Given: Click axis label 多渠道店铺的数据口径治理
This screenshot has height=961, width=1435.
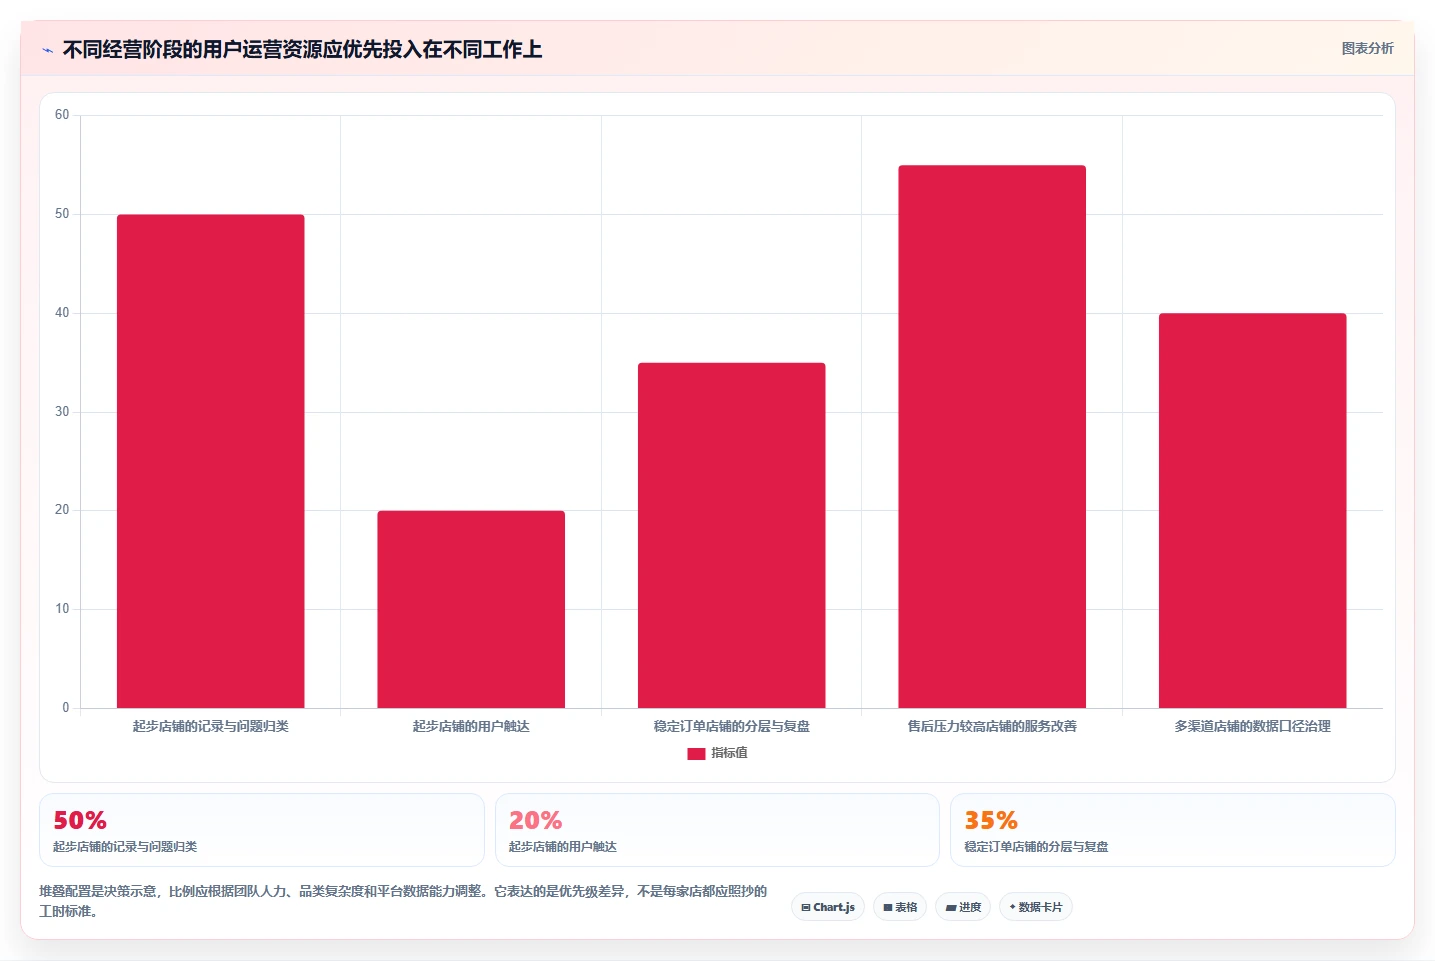Looking at the screenshot, I should point(1252,726).
